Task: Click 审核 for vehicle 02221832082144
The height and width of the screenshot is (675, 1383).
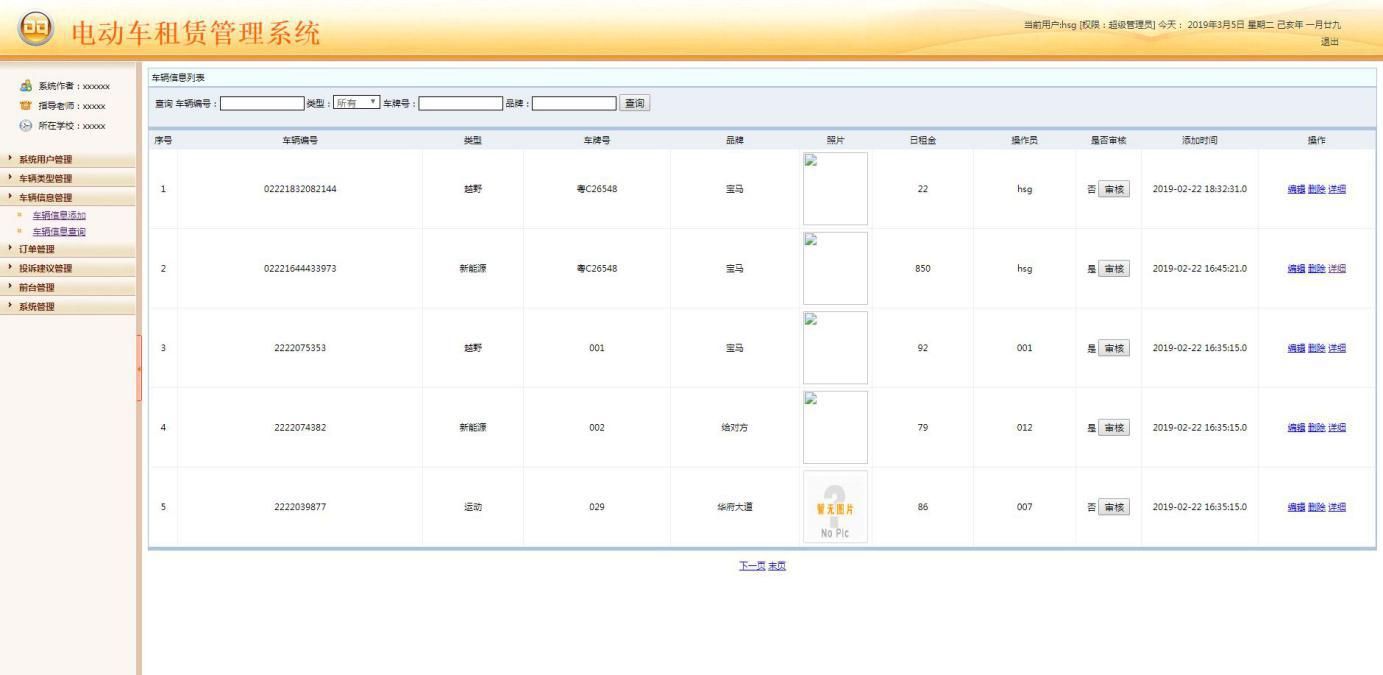Action: [1114, 189]
